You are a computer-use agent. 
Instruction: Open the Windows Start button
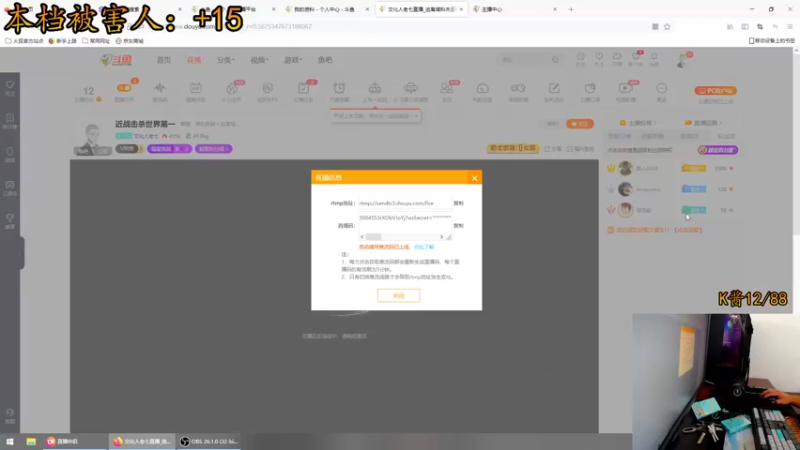tap(10, 441)
